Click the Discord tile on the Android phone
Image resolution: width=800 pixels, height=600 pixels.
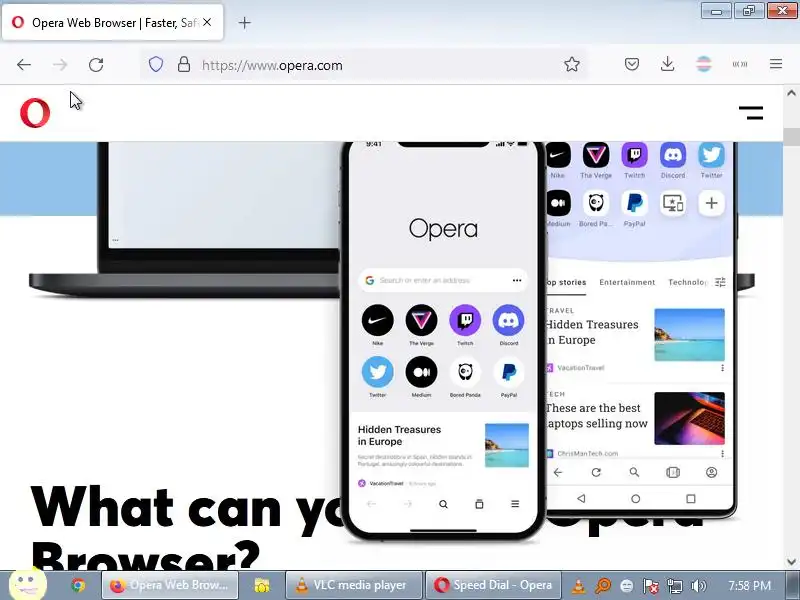tap(673, 155)
